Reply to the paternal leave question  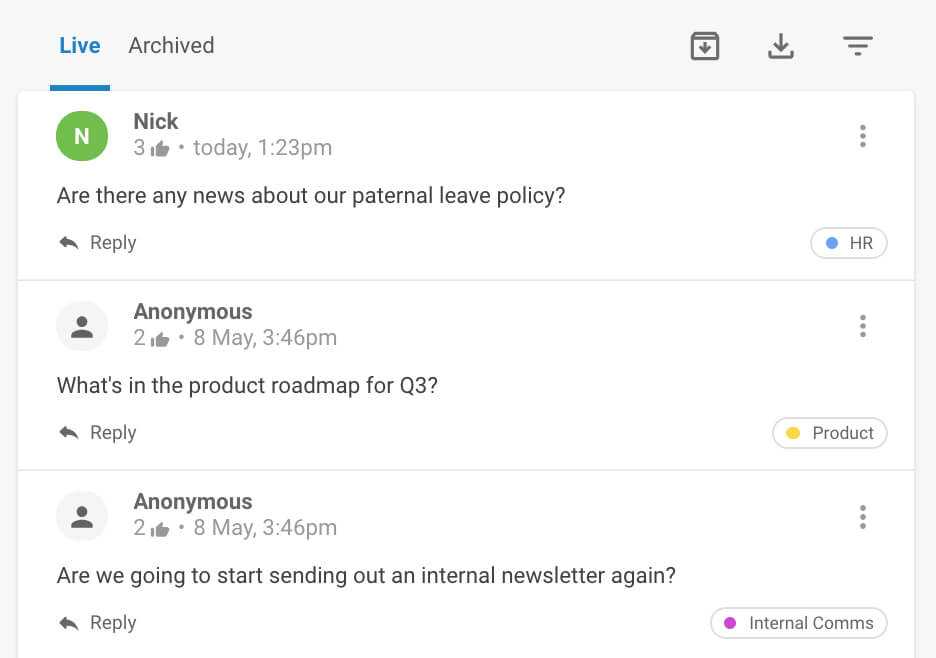[98, 243]
